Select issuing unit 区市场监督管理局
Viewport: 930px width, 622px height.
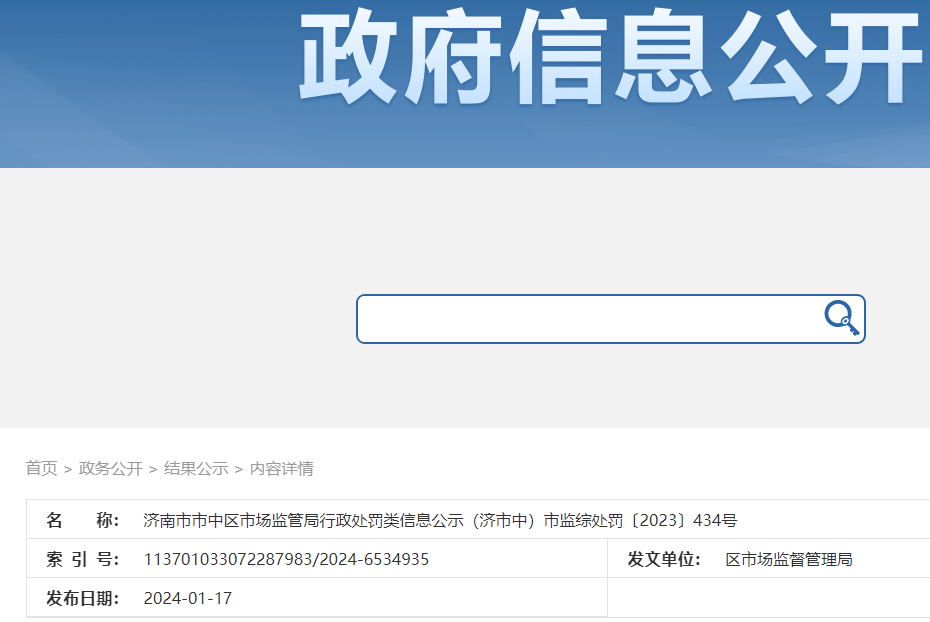pyautogui.click(x=789, y=559)
